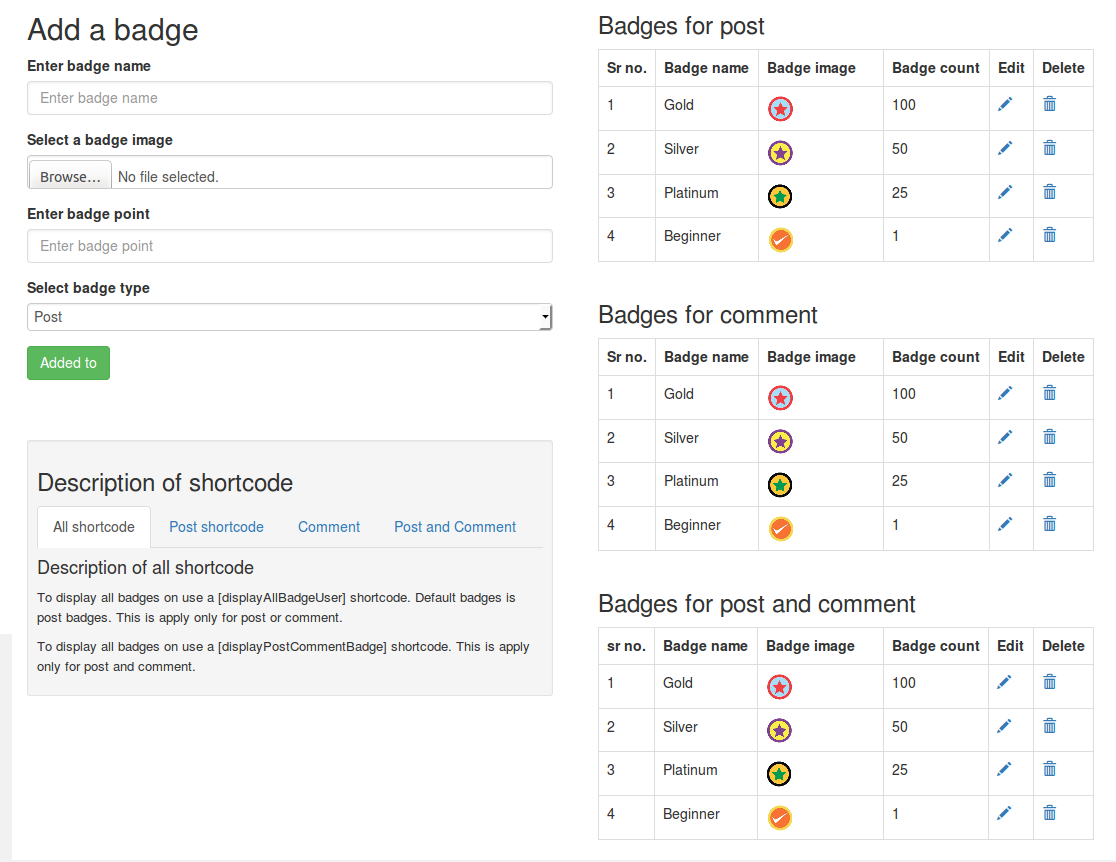Switch to the Post shortcode tab
Screen dimensions: 1116x862
coord(216,527)
